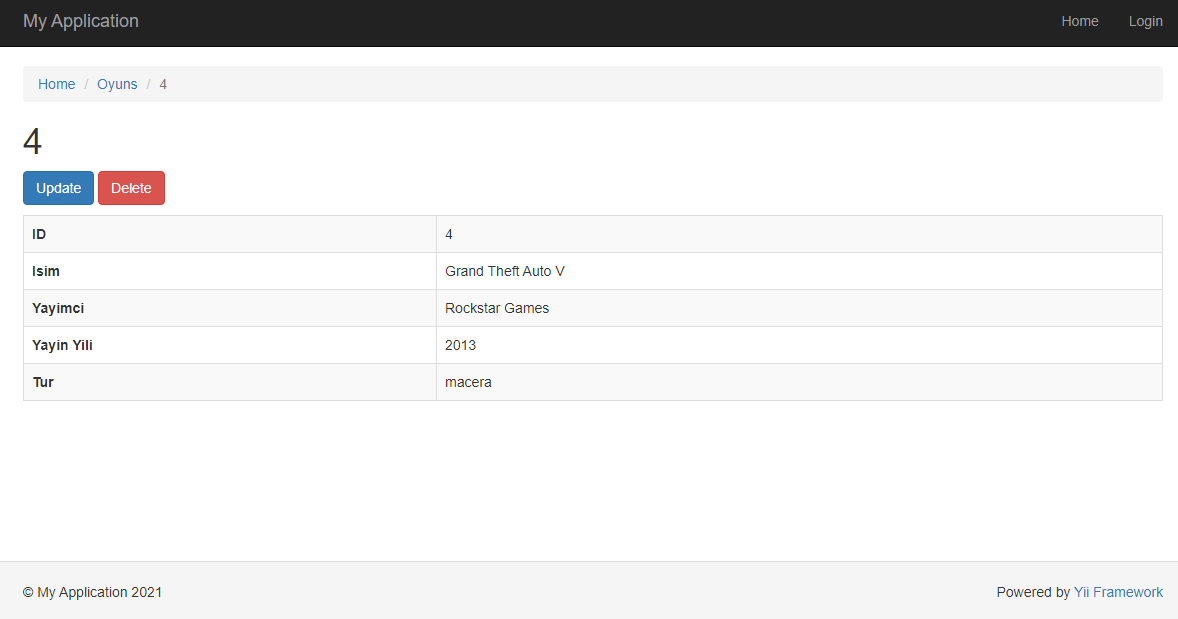
Task: Select the Isim label cell
Action: [230, 271]
